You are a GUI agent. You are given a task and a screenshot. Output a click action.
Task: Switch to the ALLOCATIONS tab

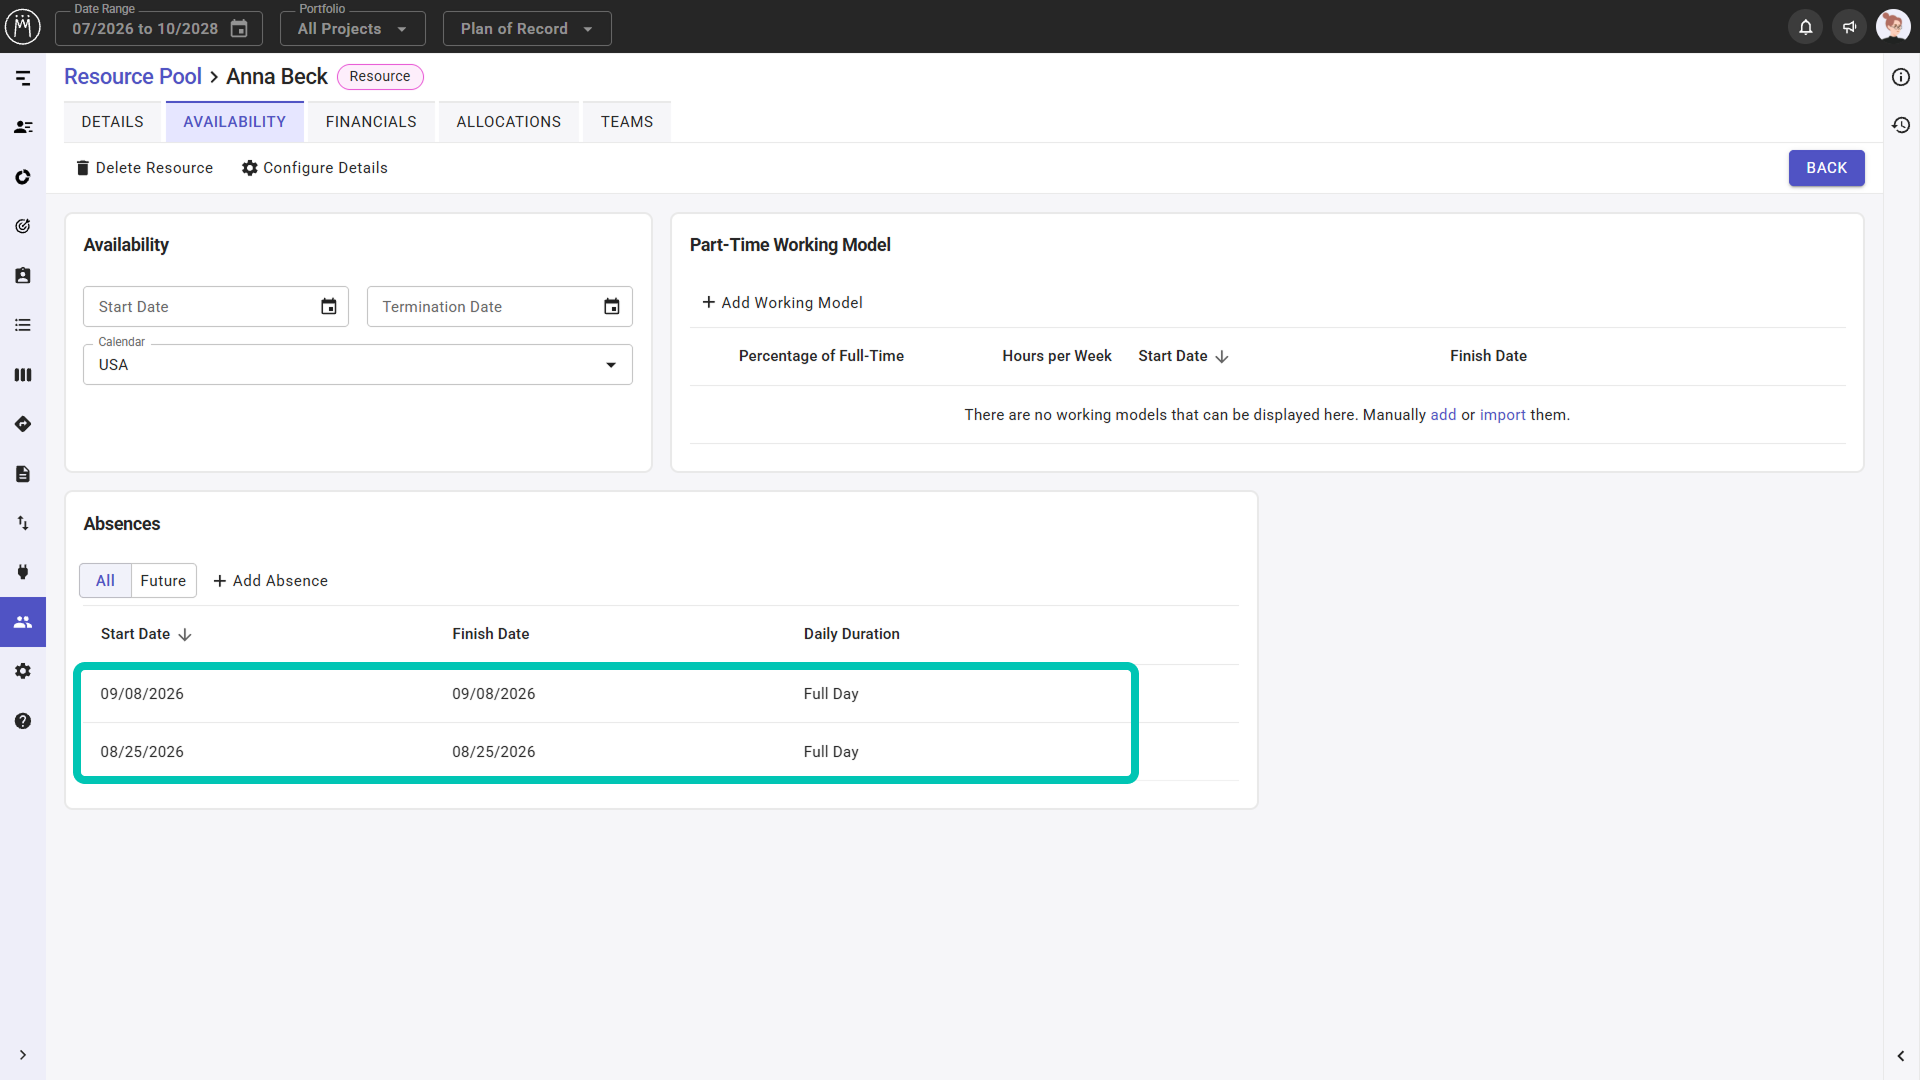[x=509, y=122]
